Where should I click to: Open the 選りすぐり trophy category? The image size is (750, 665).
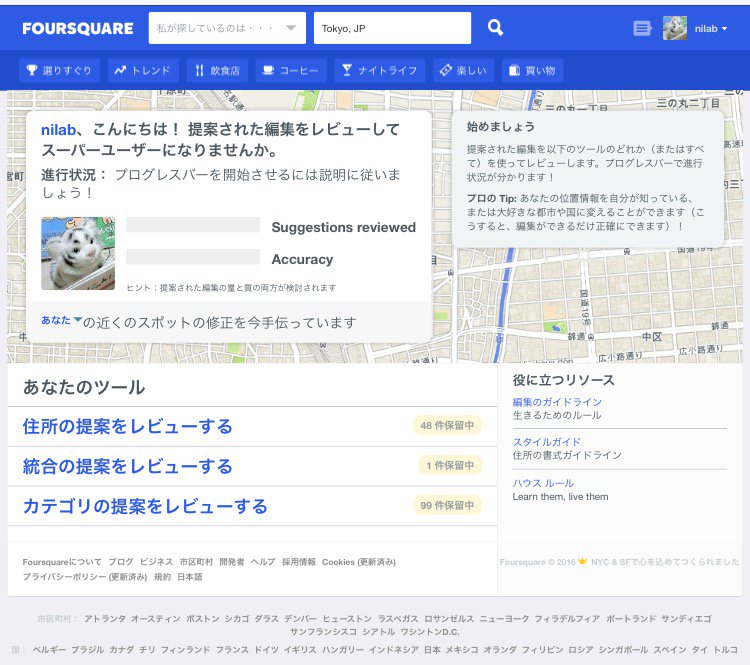[x=60, y=70]
